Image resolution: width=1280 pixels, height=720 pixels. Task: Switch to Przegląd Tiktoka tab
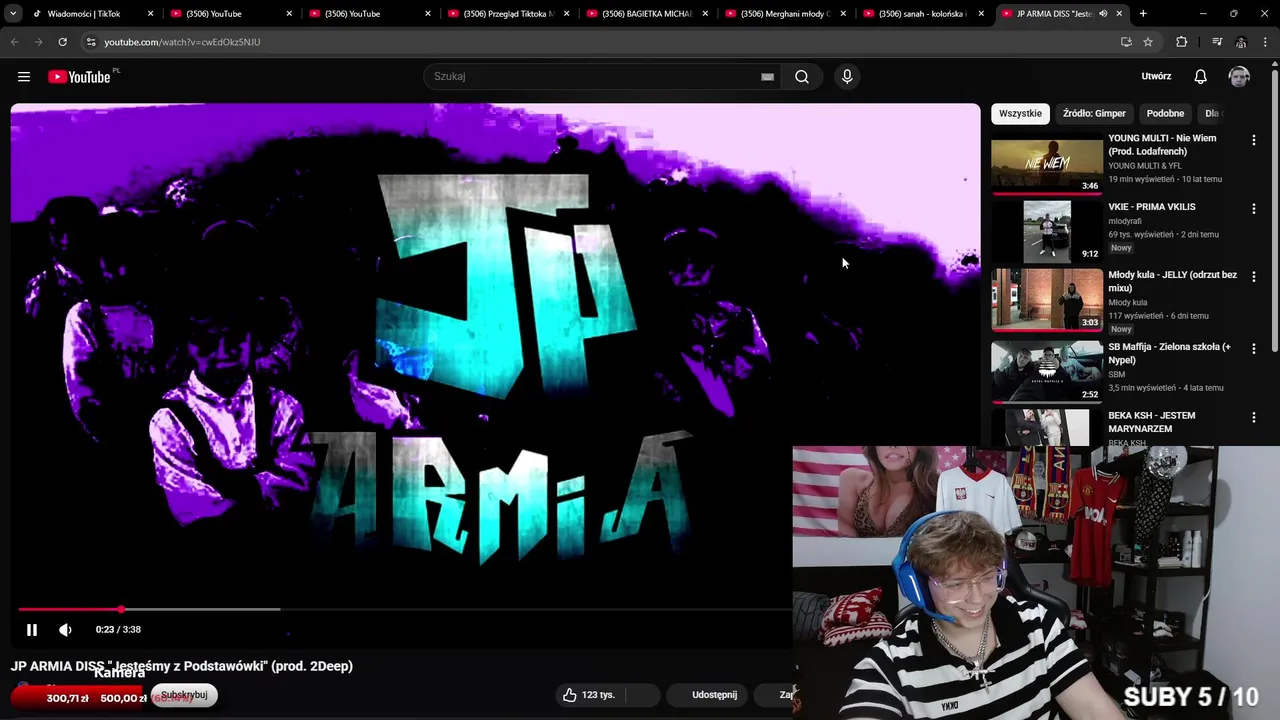coord(507,14)
